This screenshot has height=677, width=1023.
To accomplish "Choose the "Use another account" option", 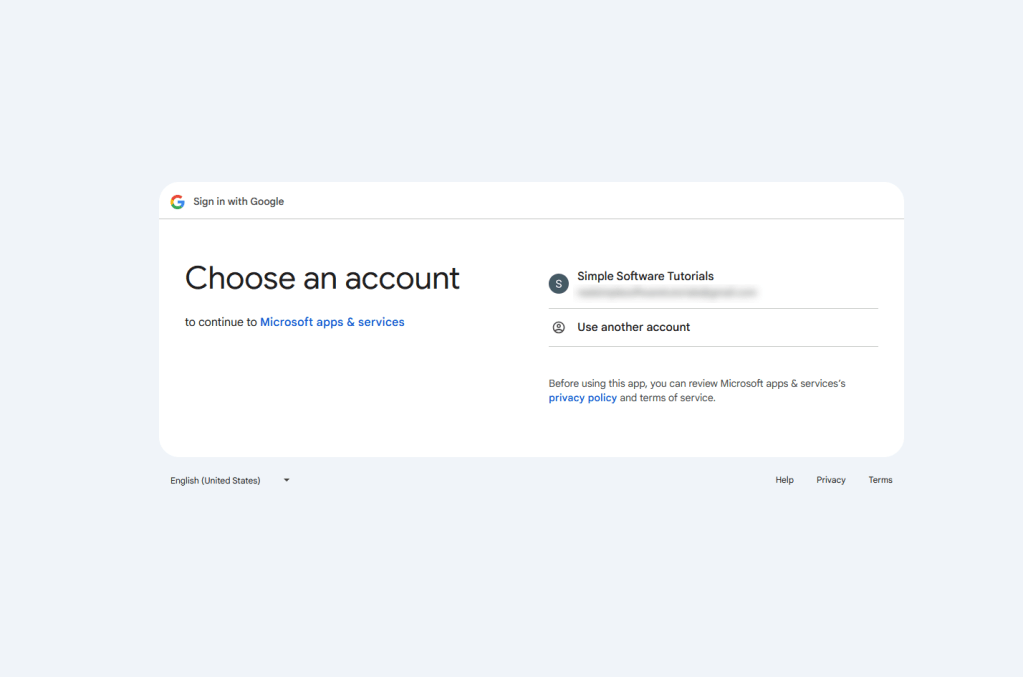I will [x=633, y=327].
